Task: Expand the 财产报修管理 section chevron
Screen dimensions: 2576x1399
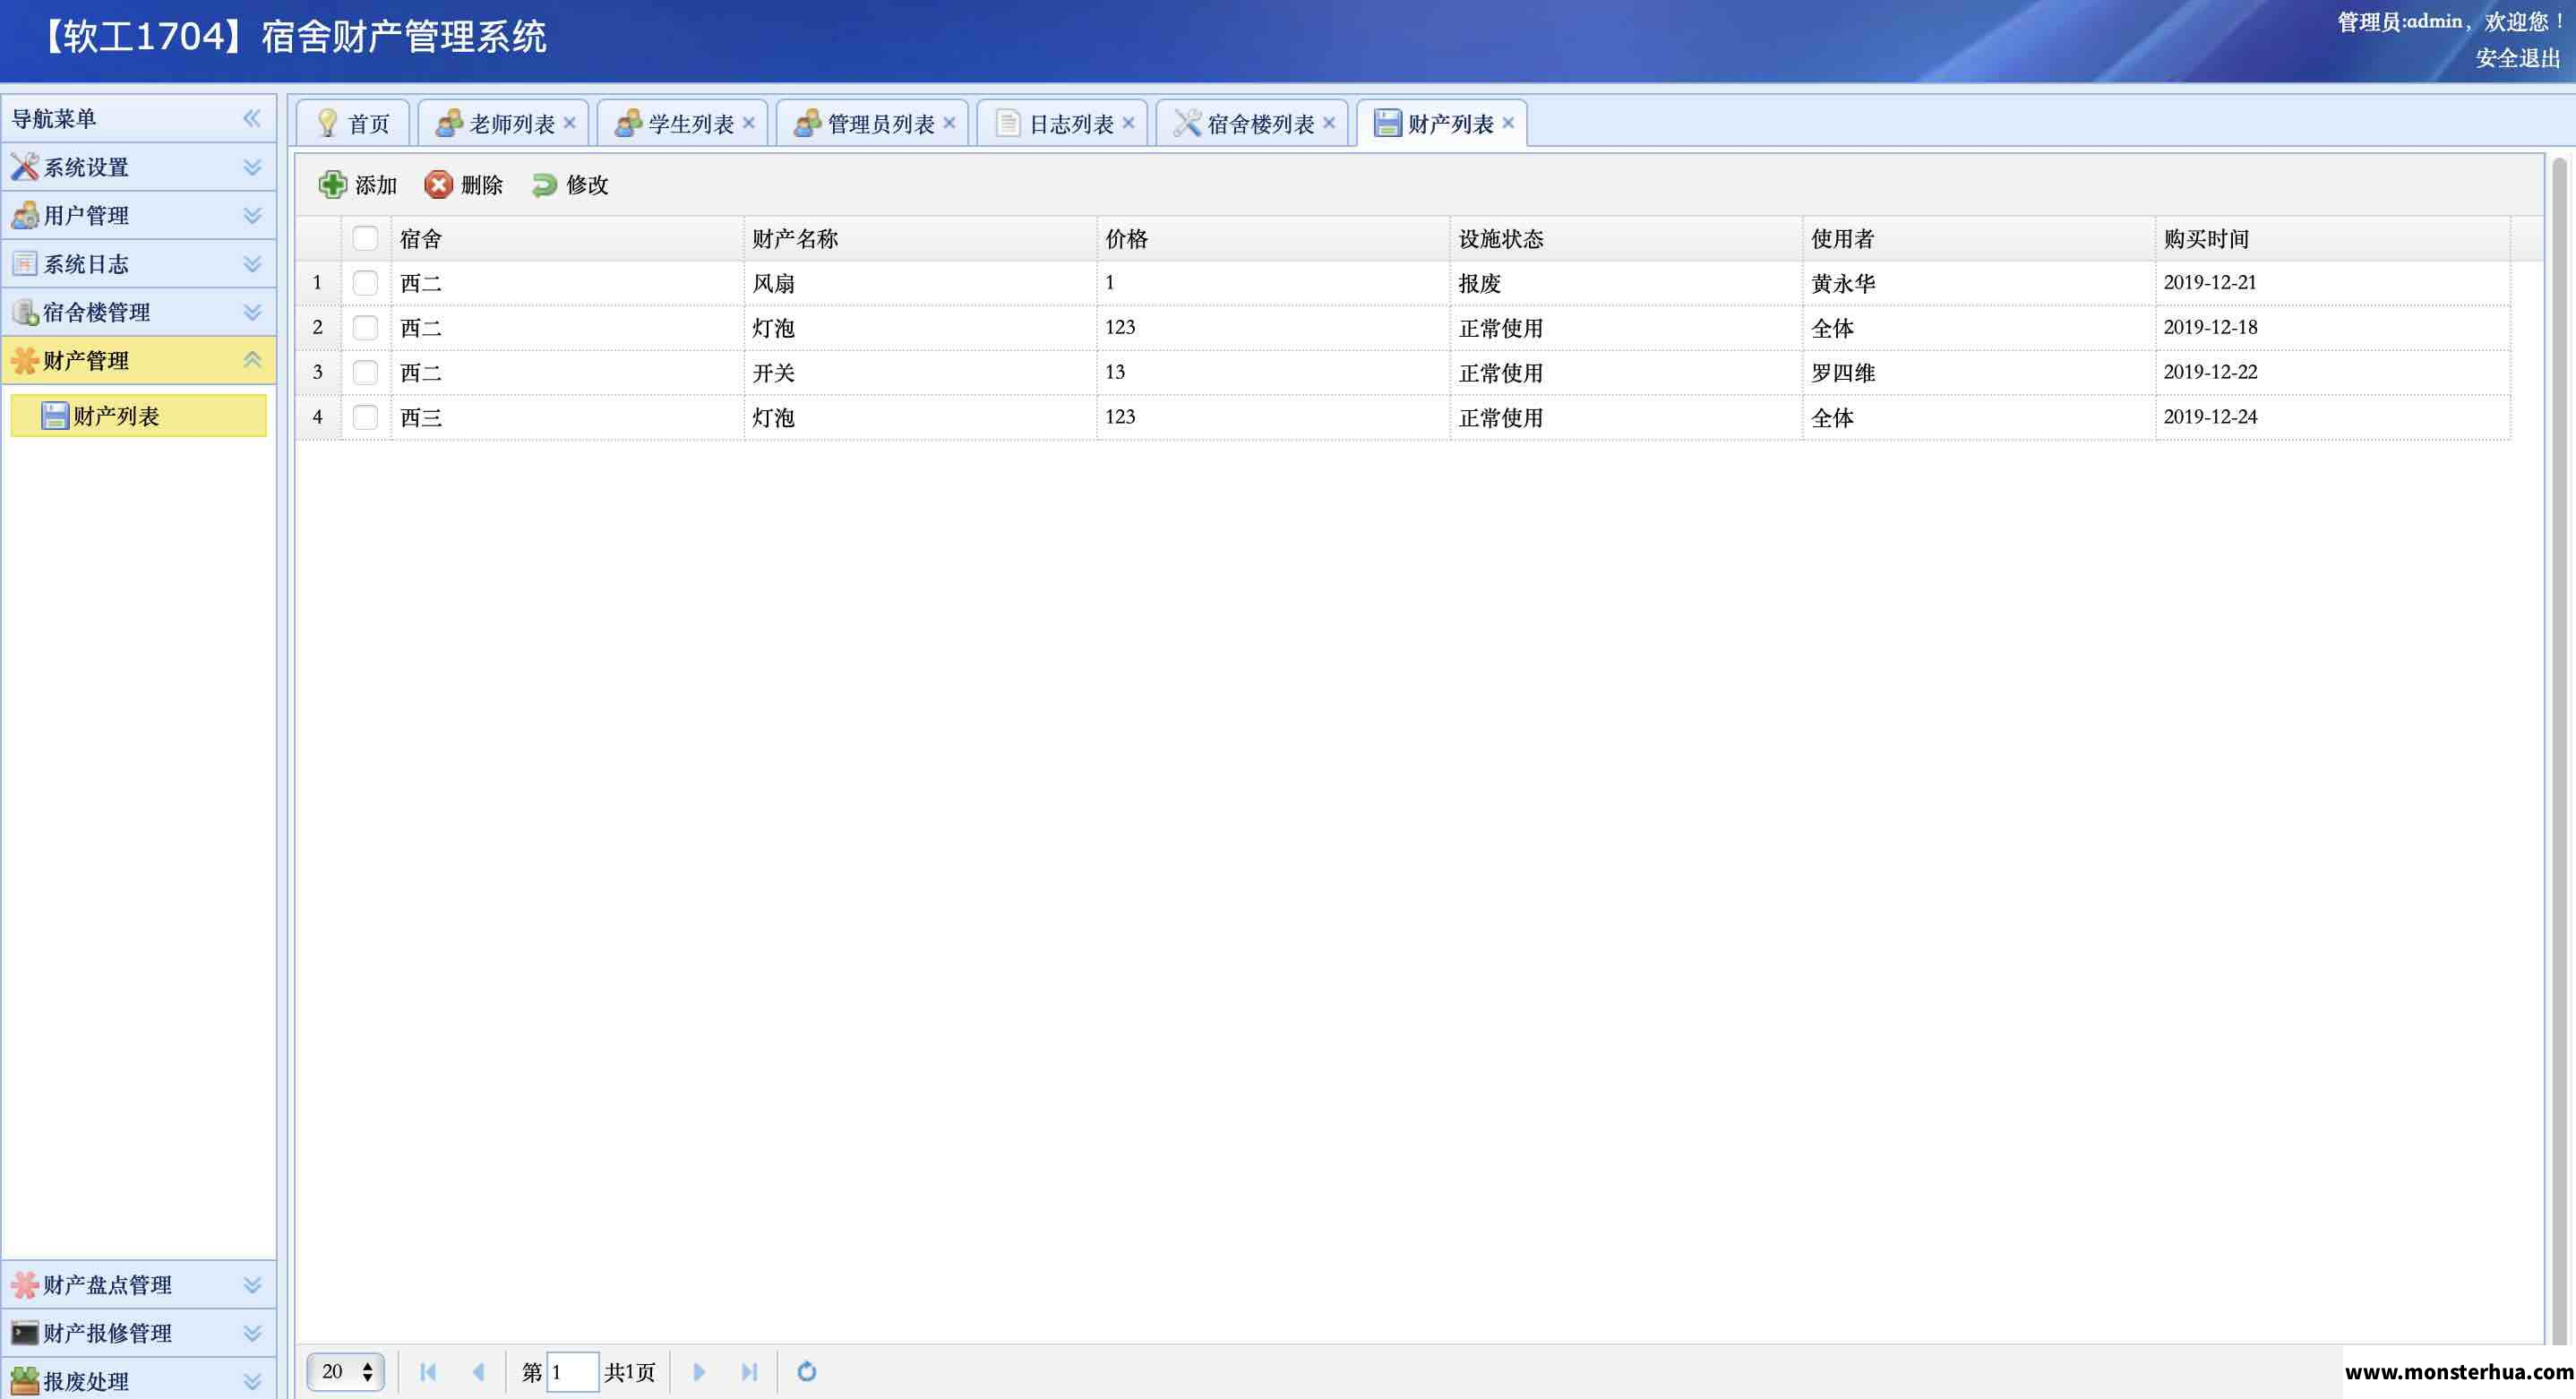Action: [x=252, y=1332]
